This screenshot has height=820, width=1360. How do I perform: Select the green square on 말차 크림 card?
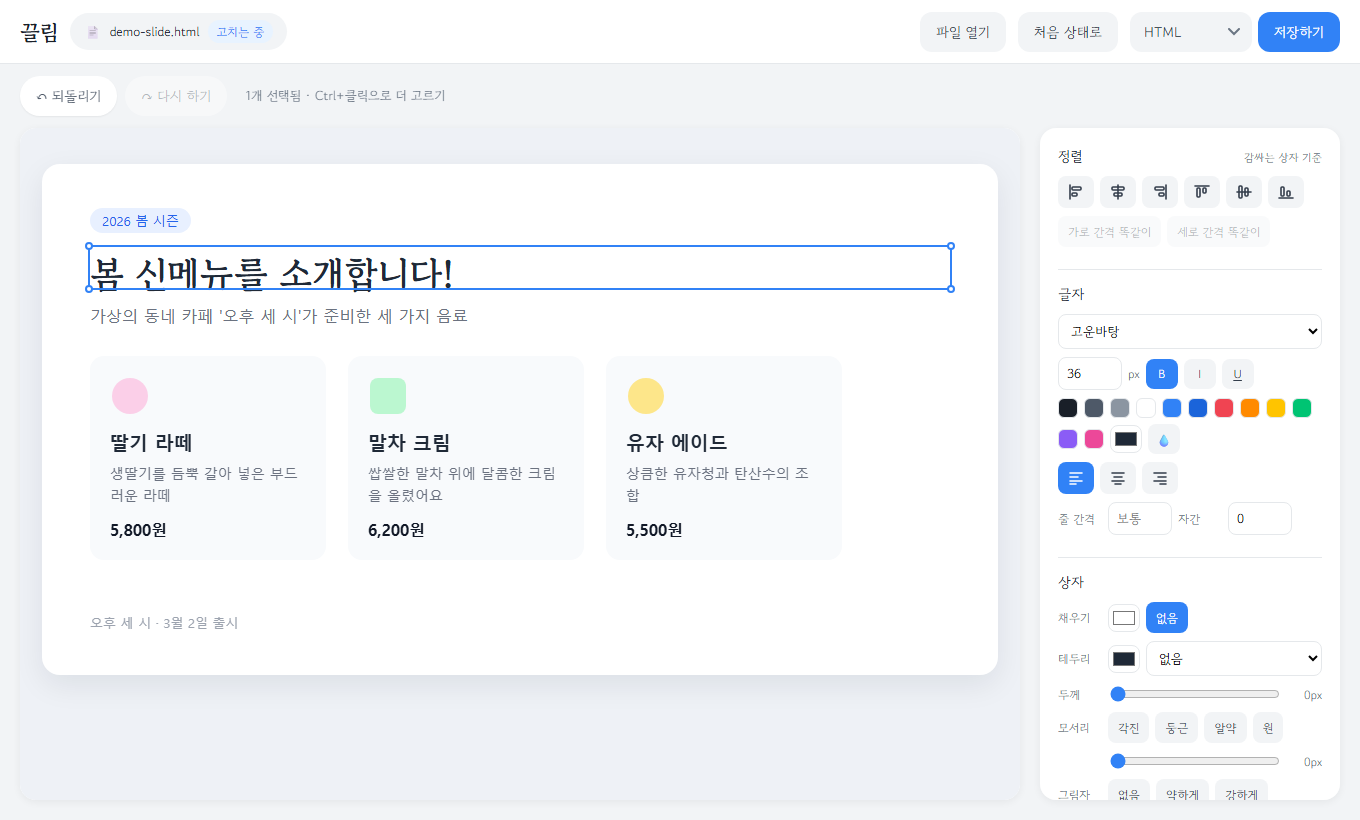click(388, 396)
